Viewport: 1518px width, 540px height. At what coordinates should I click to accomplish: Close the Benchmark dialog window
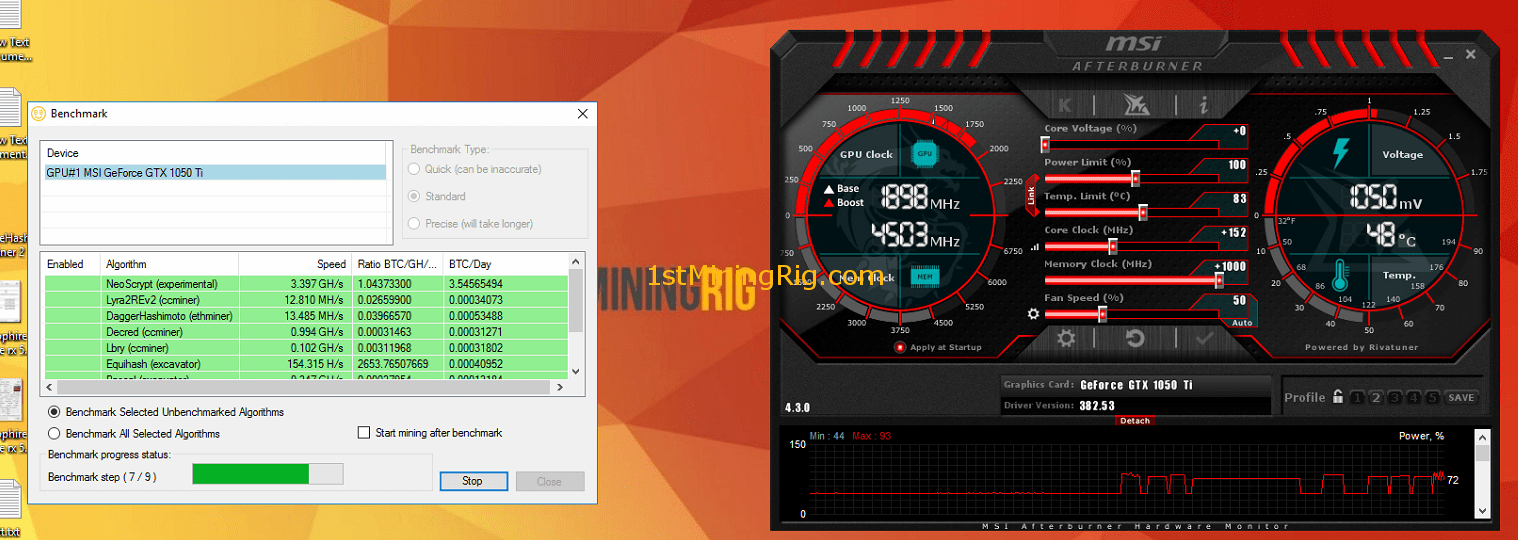583,113
